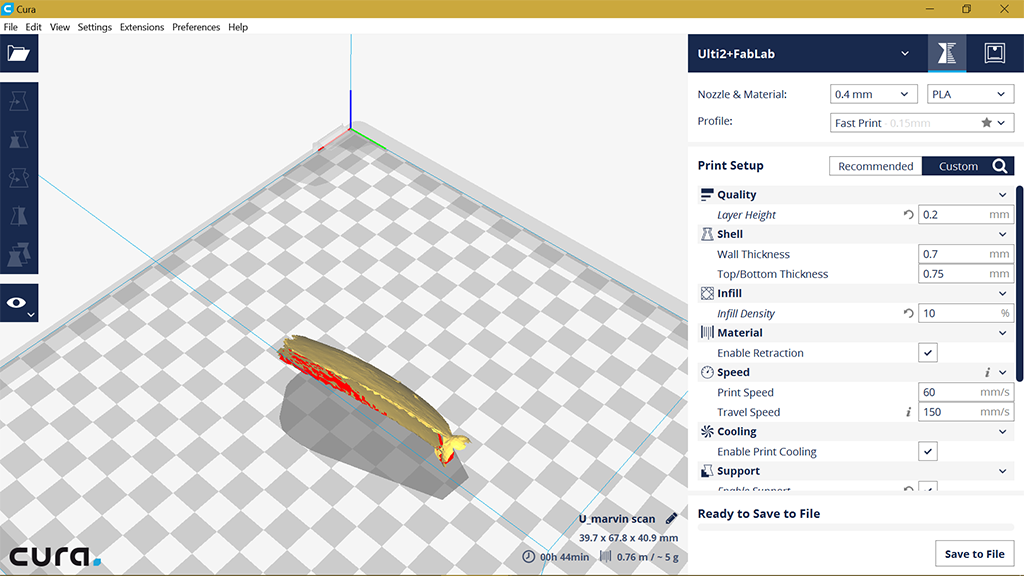Click the U_marvin scan job name
Screen dimensions: 1024x576
[616, 519]
